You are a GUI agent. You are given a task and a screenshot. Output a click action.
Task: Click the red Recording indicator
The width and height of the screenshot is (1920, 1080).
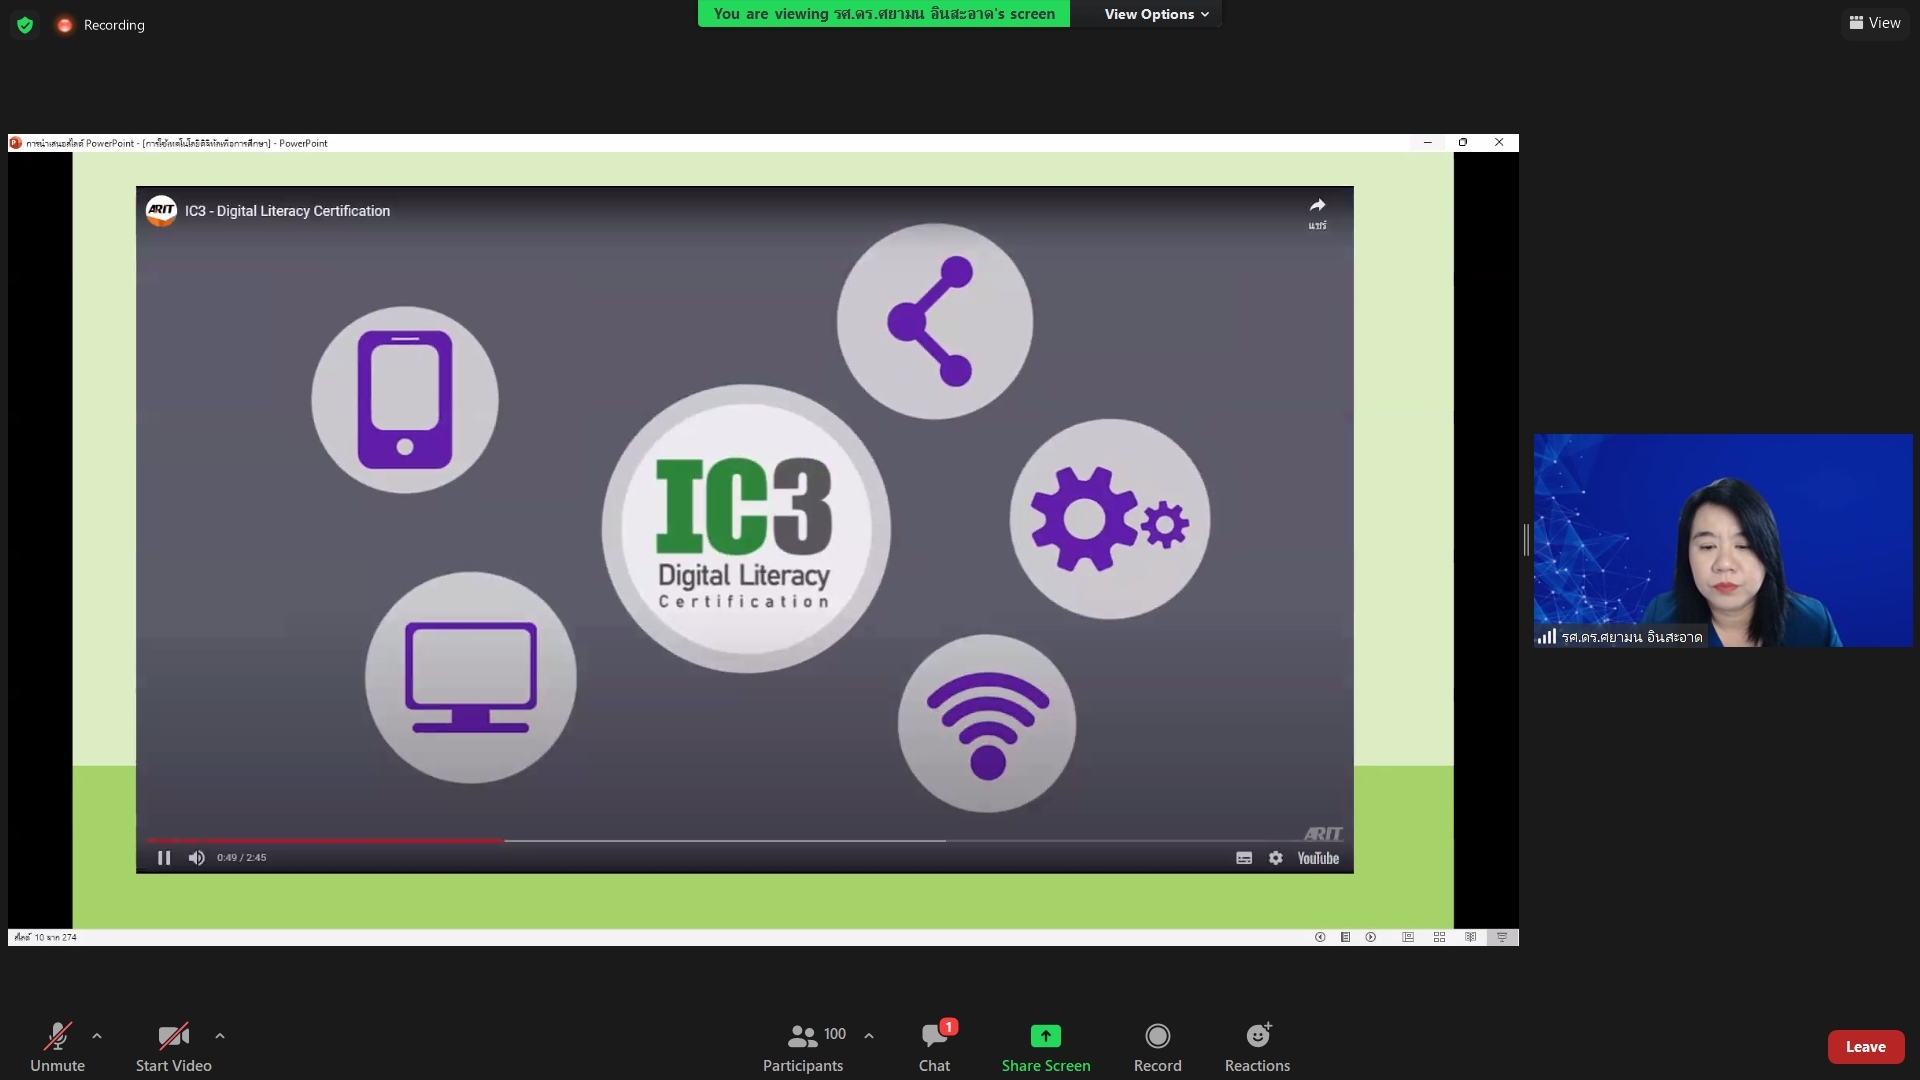[x=101, y=25]
